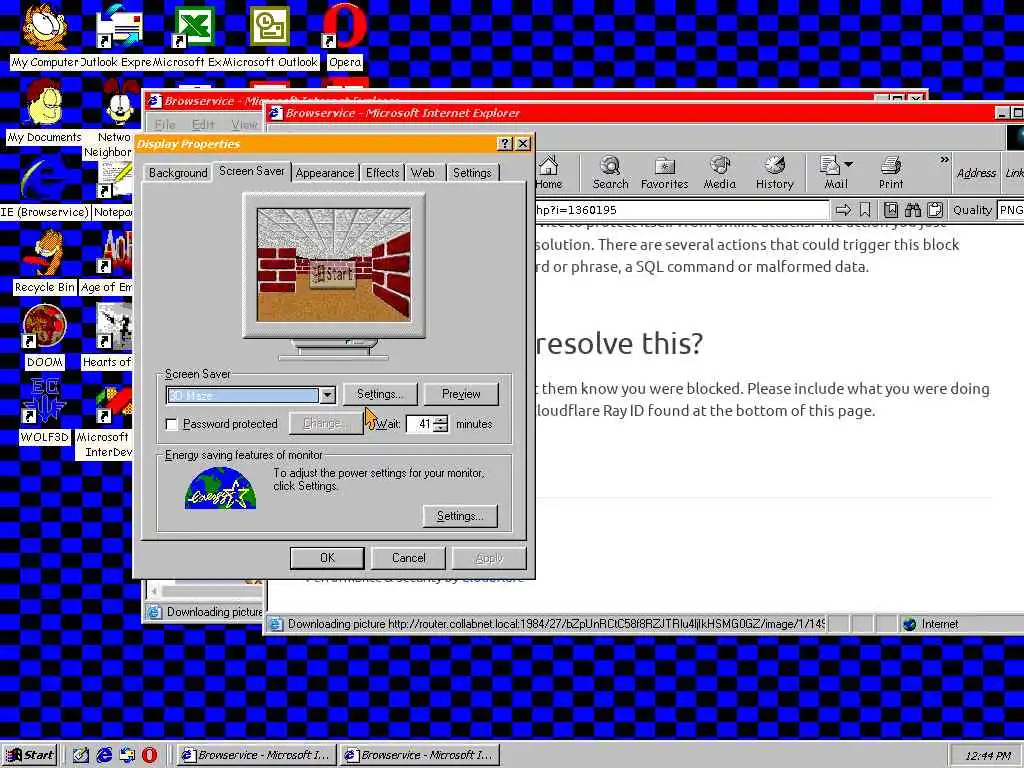Expand the toolbar overflow chevron

coord(944,160)
